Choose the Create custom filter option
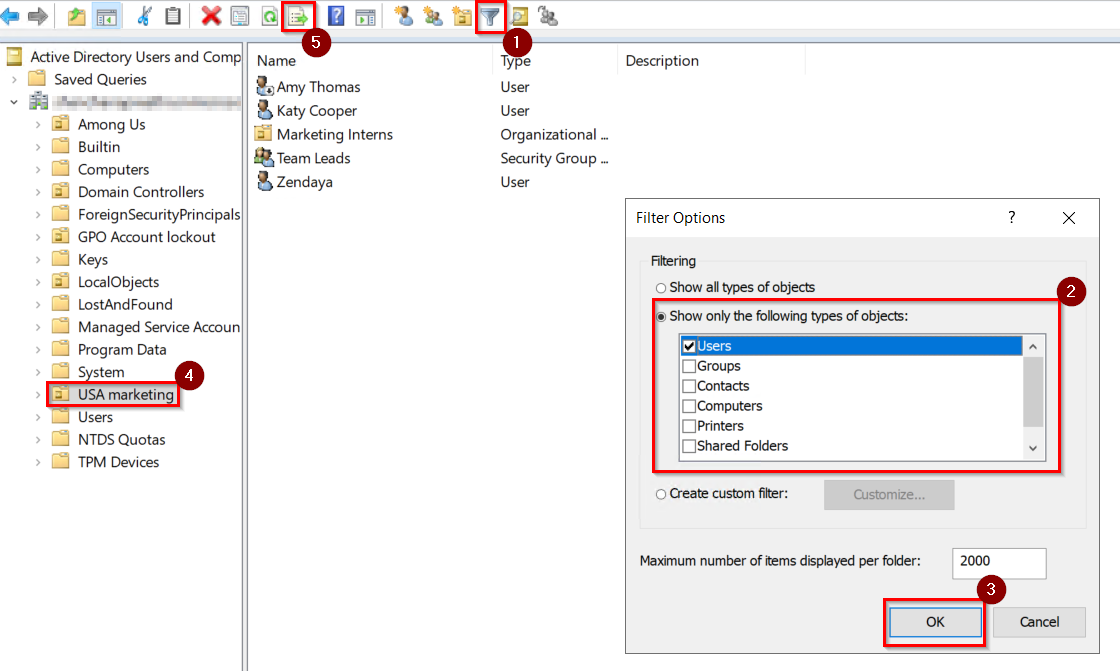1120x671 pixels. pos(661,494)
